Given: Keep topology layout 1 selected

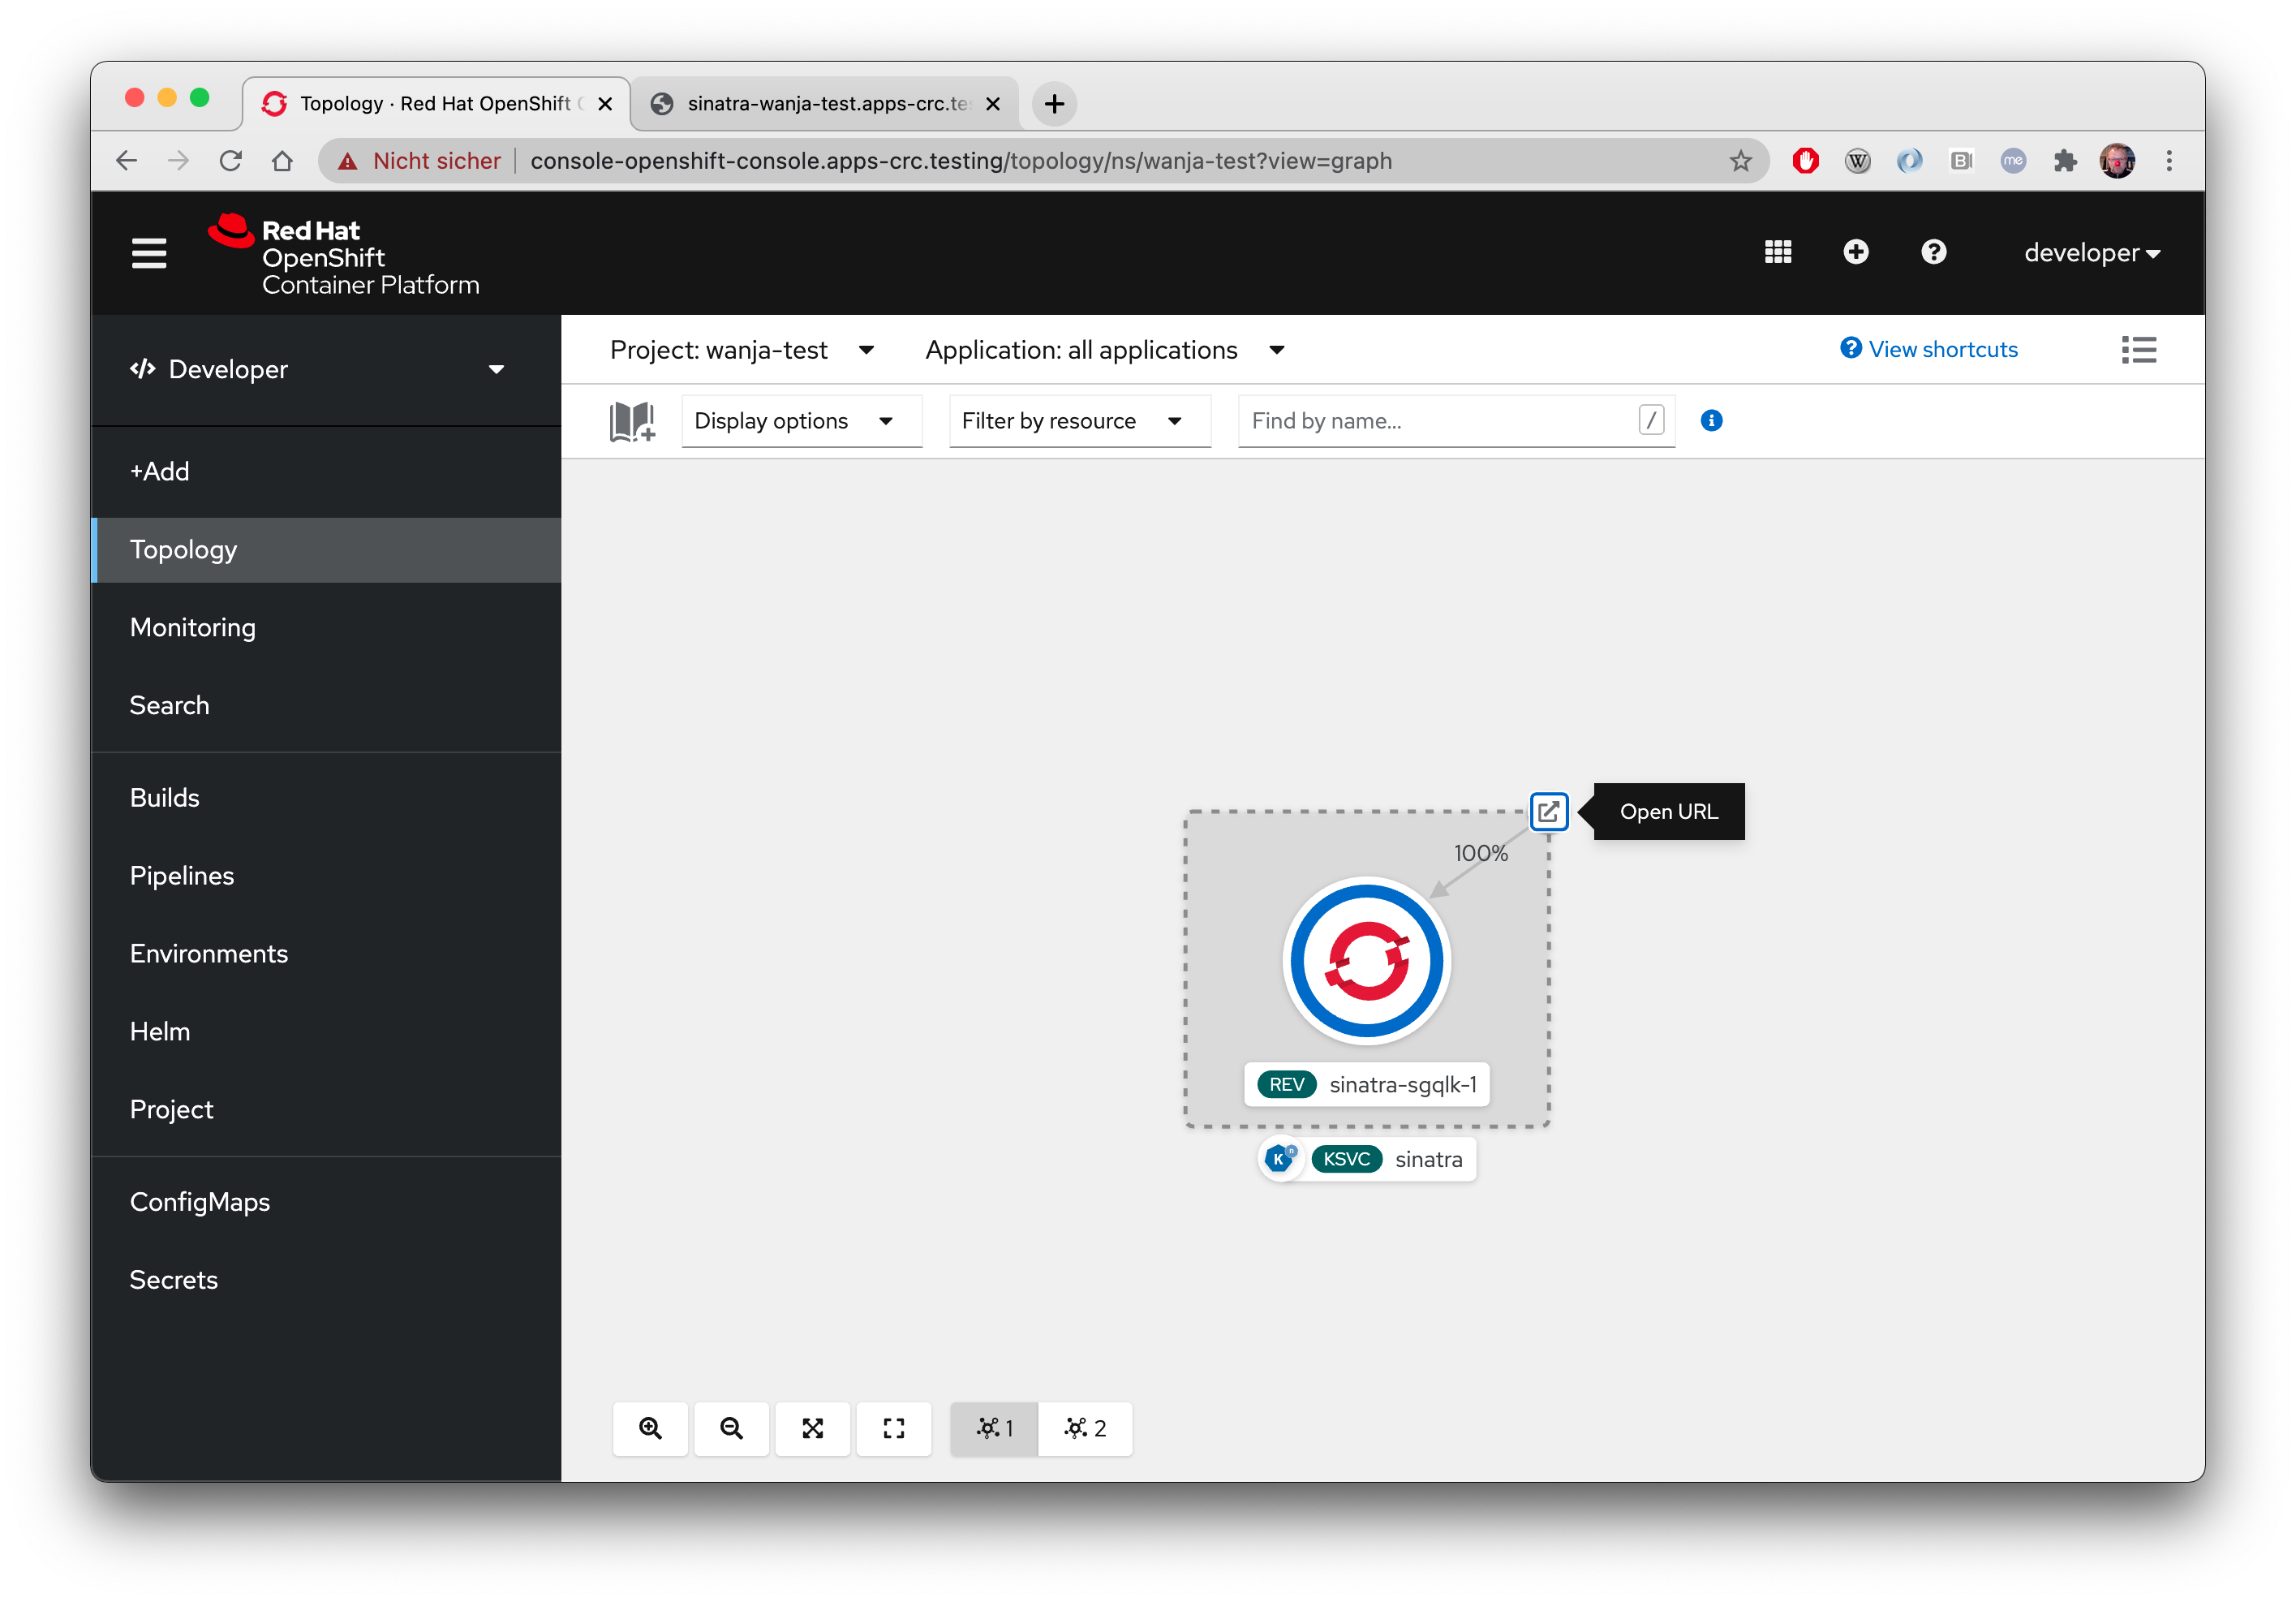Looking at the screenshot, I should 993,1429.
